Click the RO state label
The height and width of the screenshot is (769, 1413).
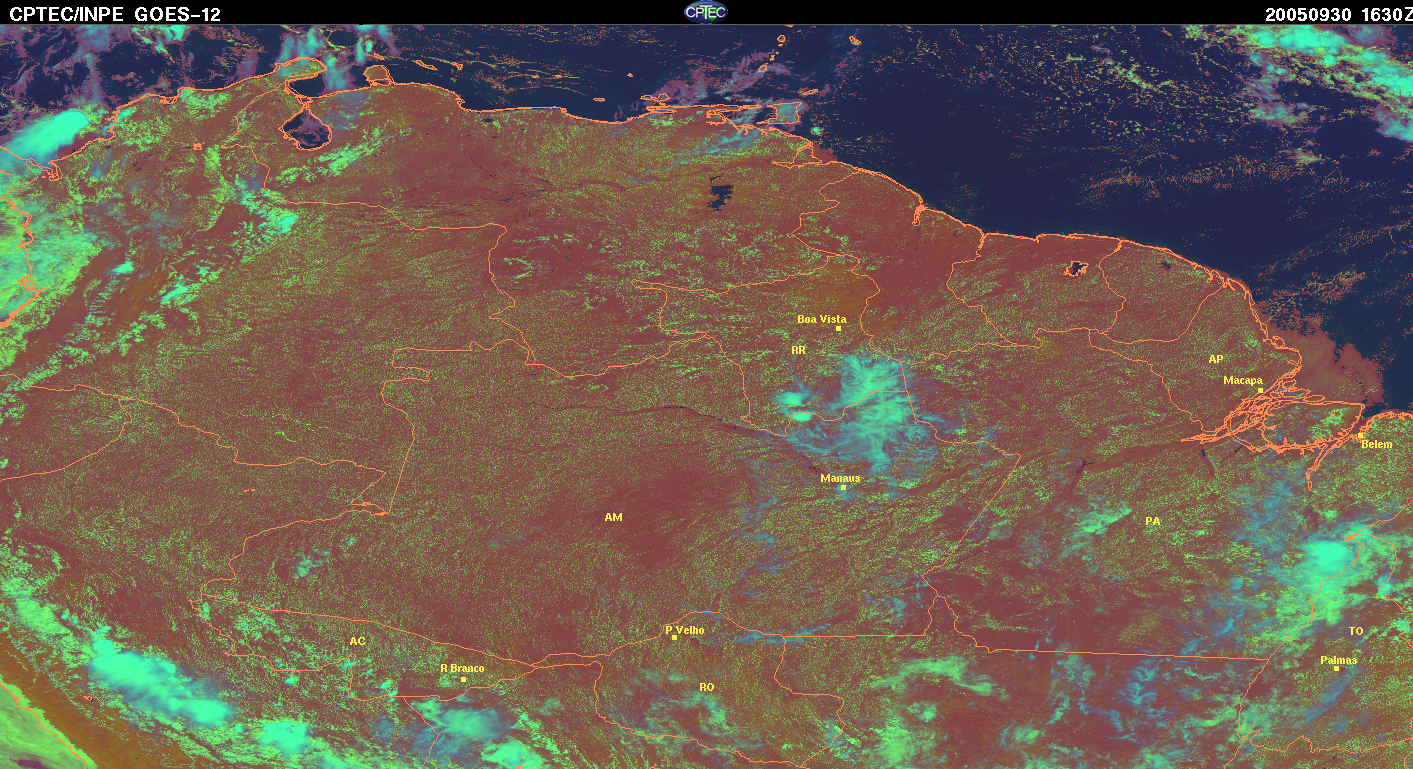(706, 687)
